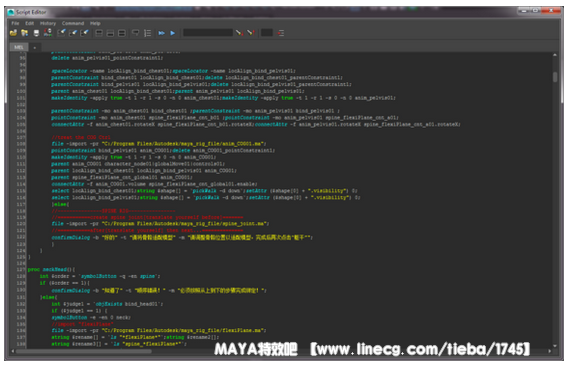The width and height of the screenshot is (564, 366).
Task: Open the History menu
Action: tap(48, 23)
